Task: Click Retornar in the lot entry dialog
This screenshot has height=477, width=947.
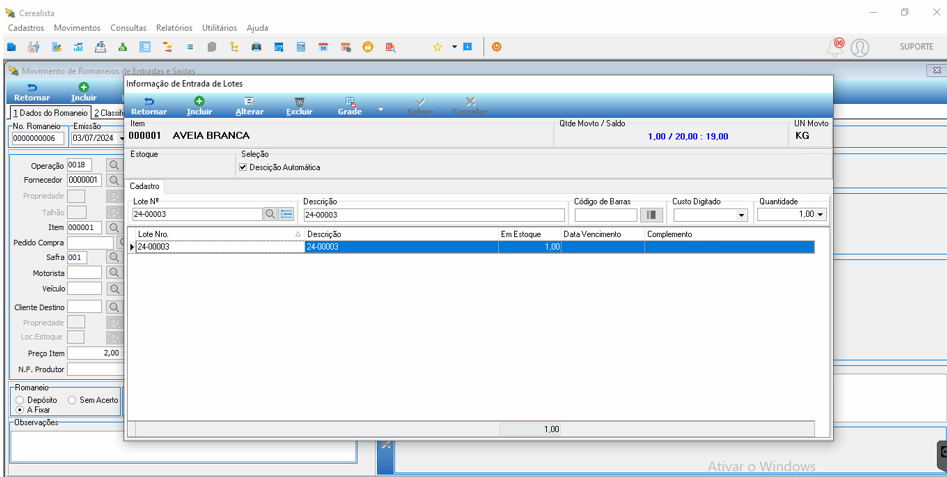Action: tap(149, 106)
